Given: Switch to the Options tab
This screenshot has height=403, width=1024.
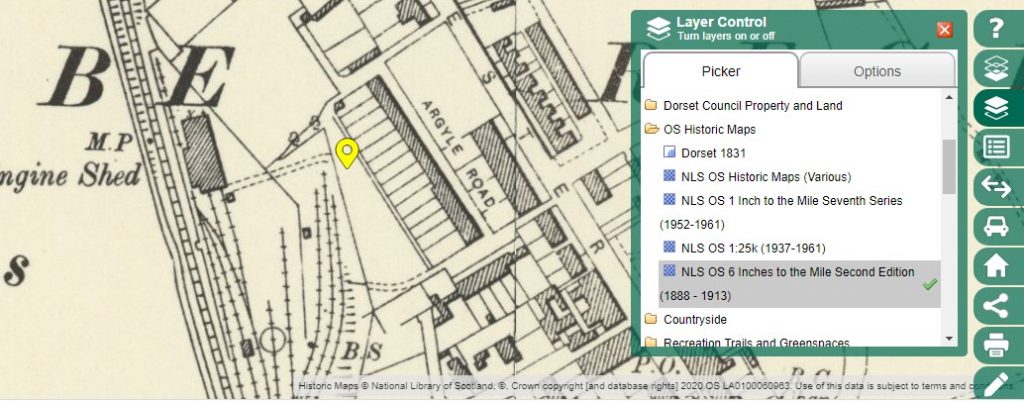Looking at the screenshot, I should 877,71.
